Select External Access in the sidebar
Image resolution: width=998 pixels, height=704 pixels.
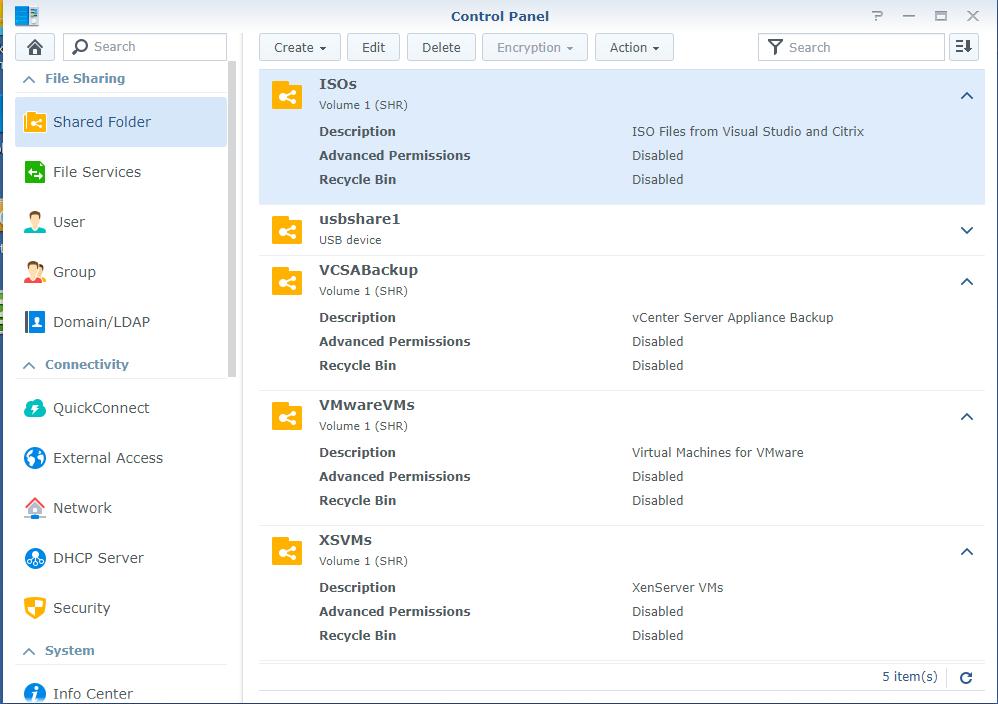click(x=107, y=458)
